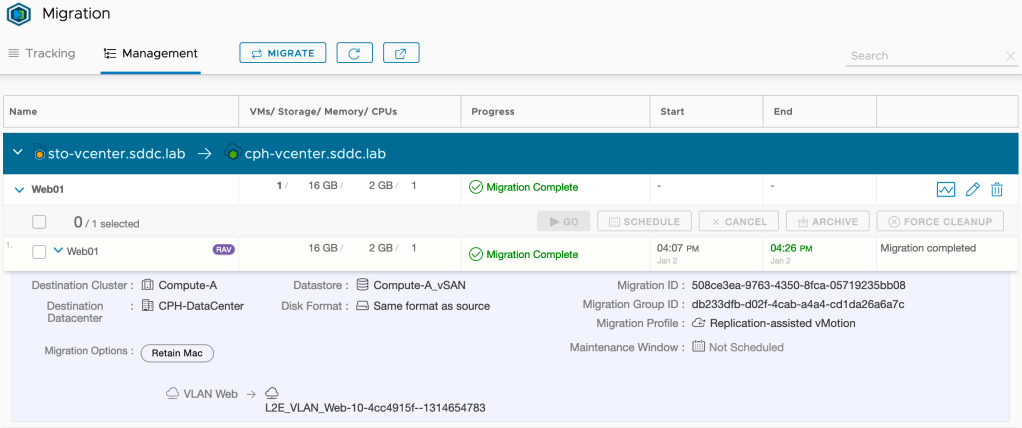The height and width of the screenshot is (428, 1022).
Task: Select the Management tab
Action: tap(150, 53)
